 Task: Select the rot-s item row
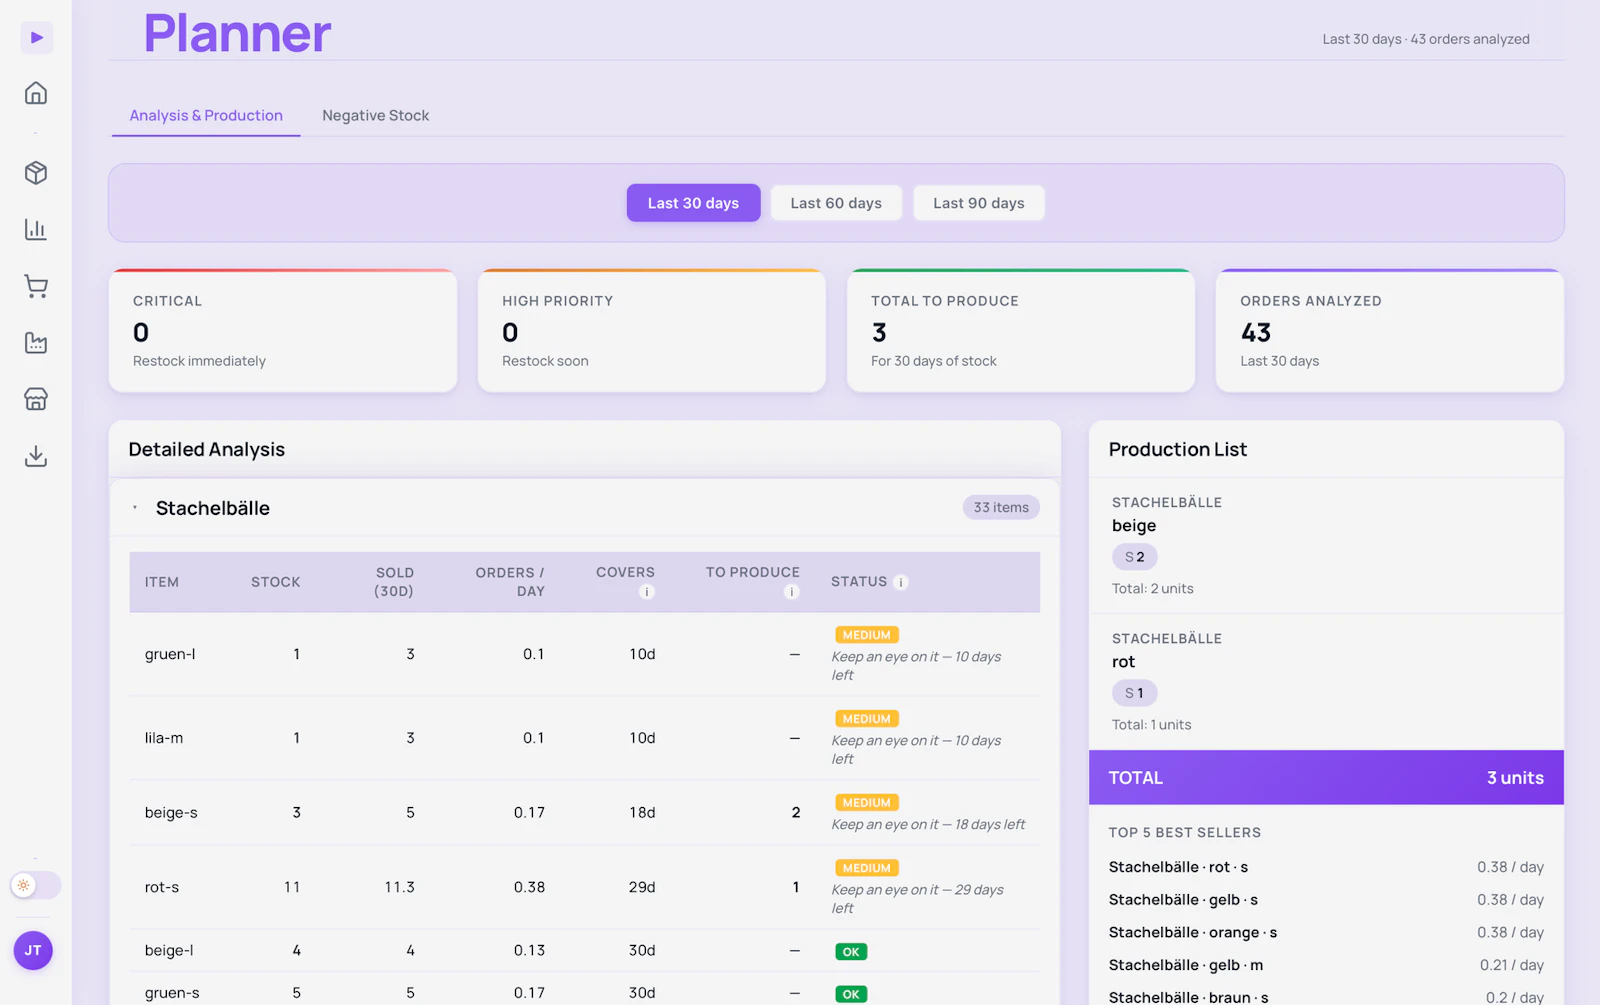[585, 887]
